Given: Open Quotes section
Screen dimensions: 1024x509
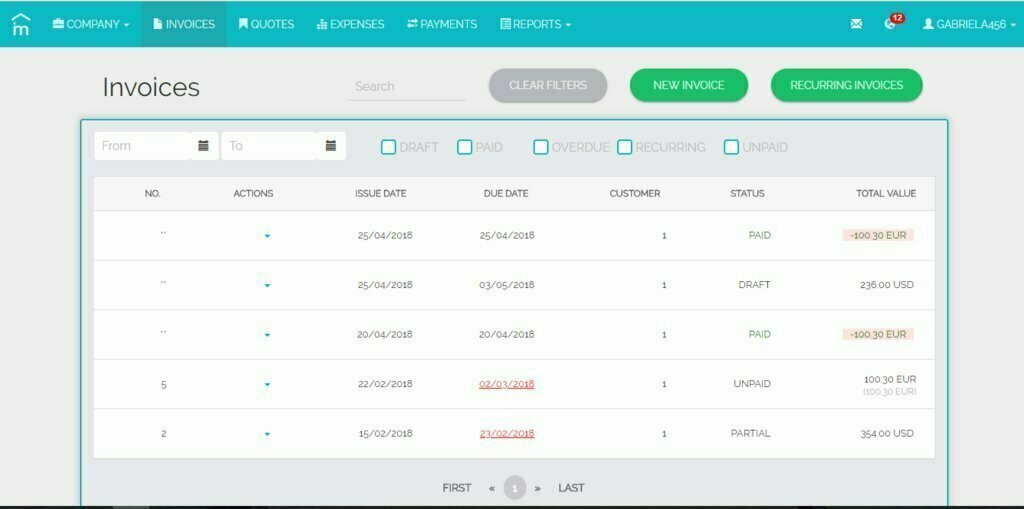Looking at the screenshot, I should pos(266,24).
